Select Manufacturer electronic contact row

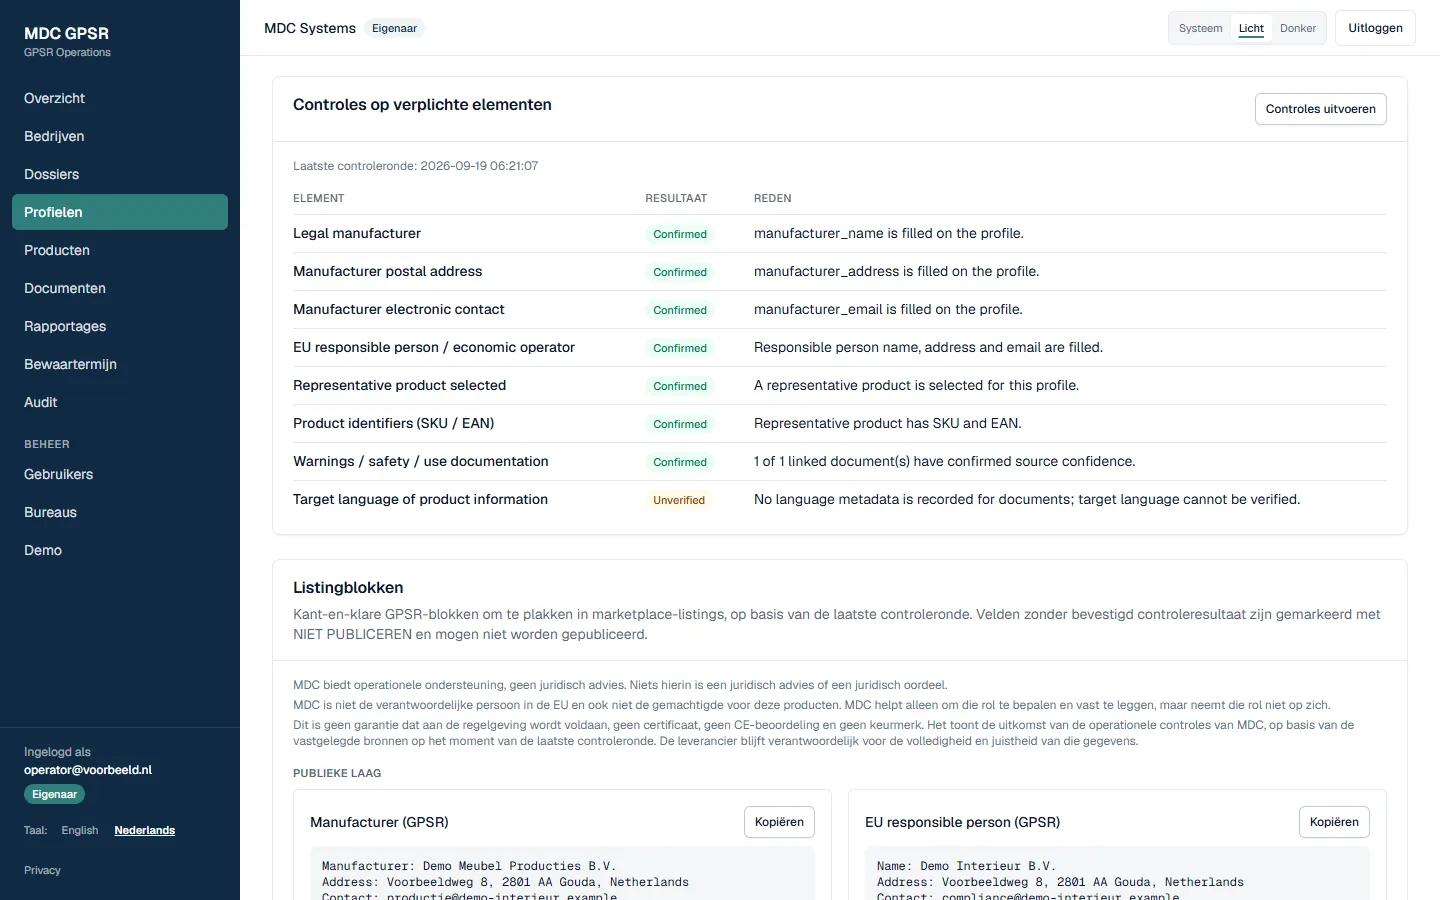click(398, 309)
